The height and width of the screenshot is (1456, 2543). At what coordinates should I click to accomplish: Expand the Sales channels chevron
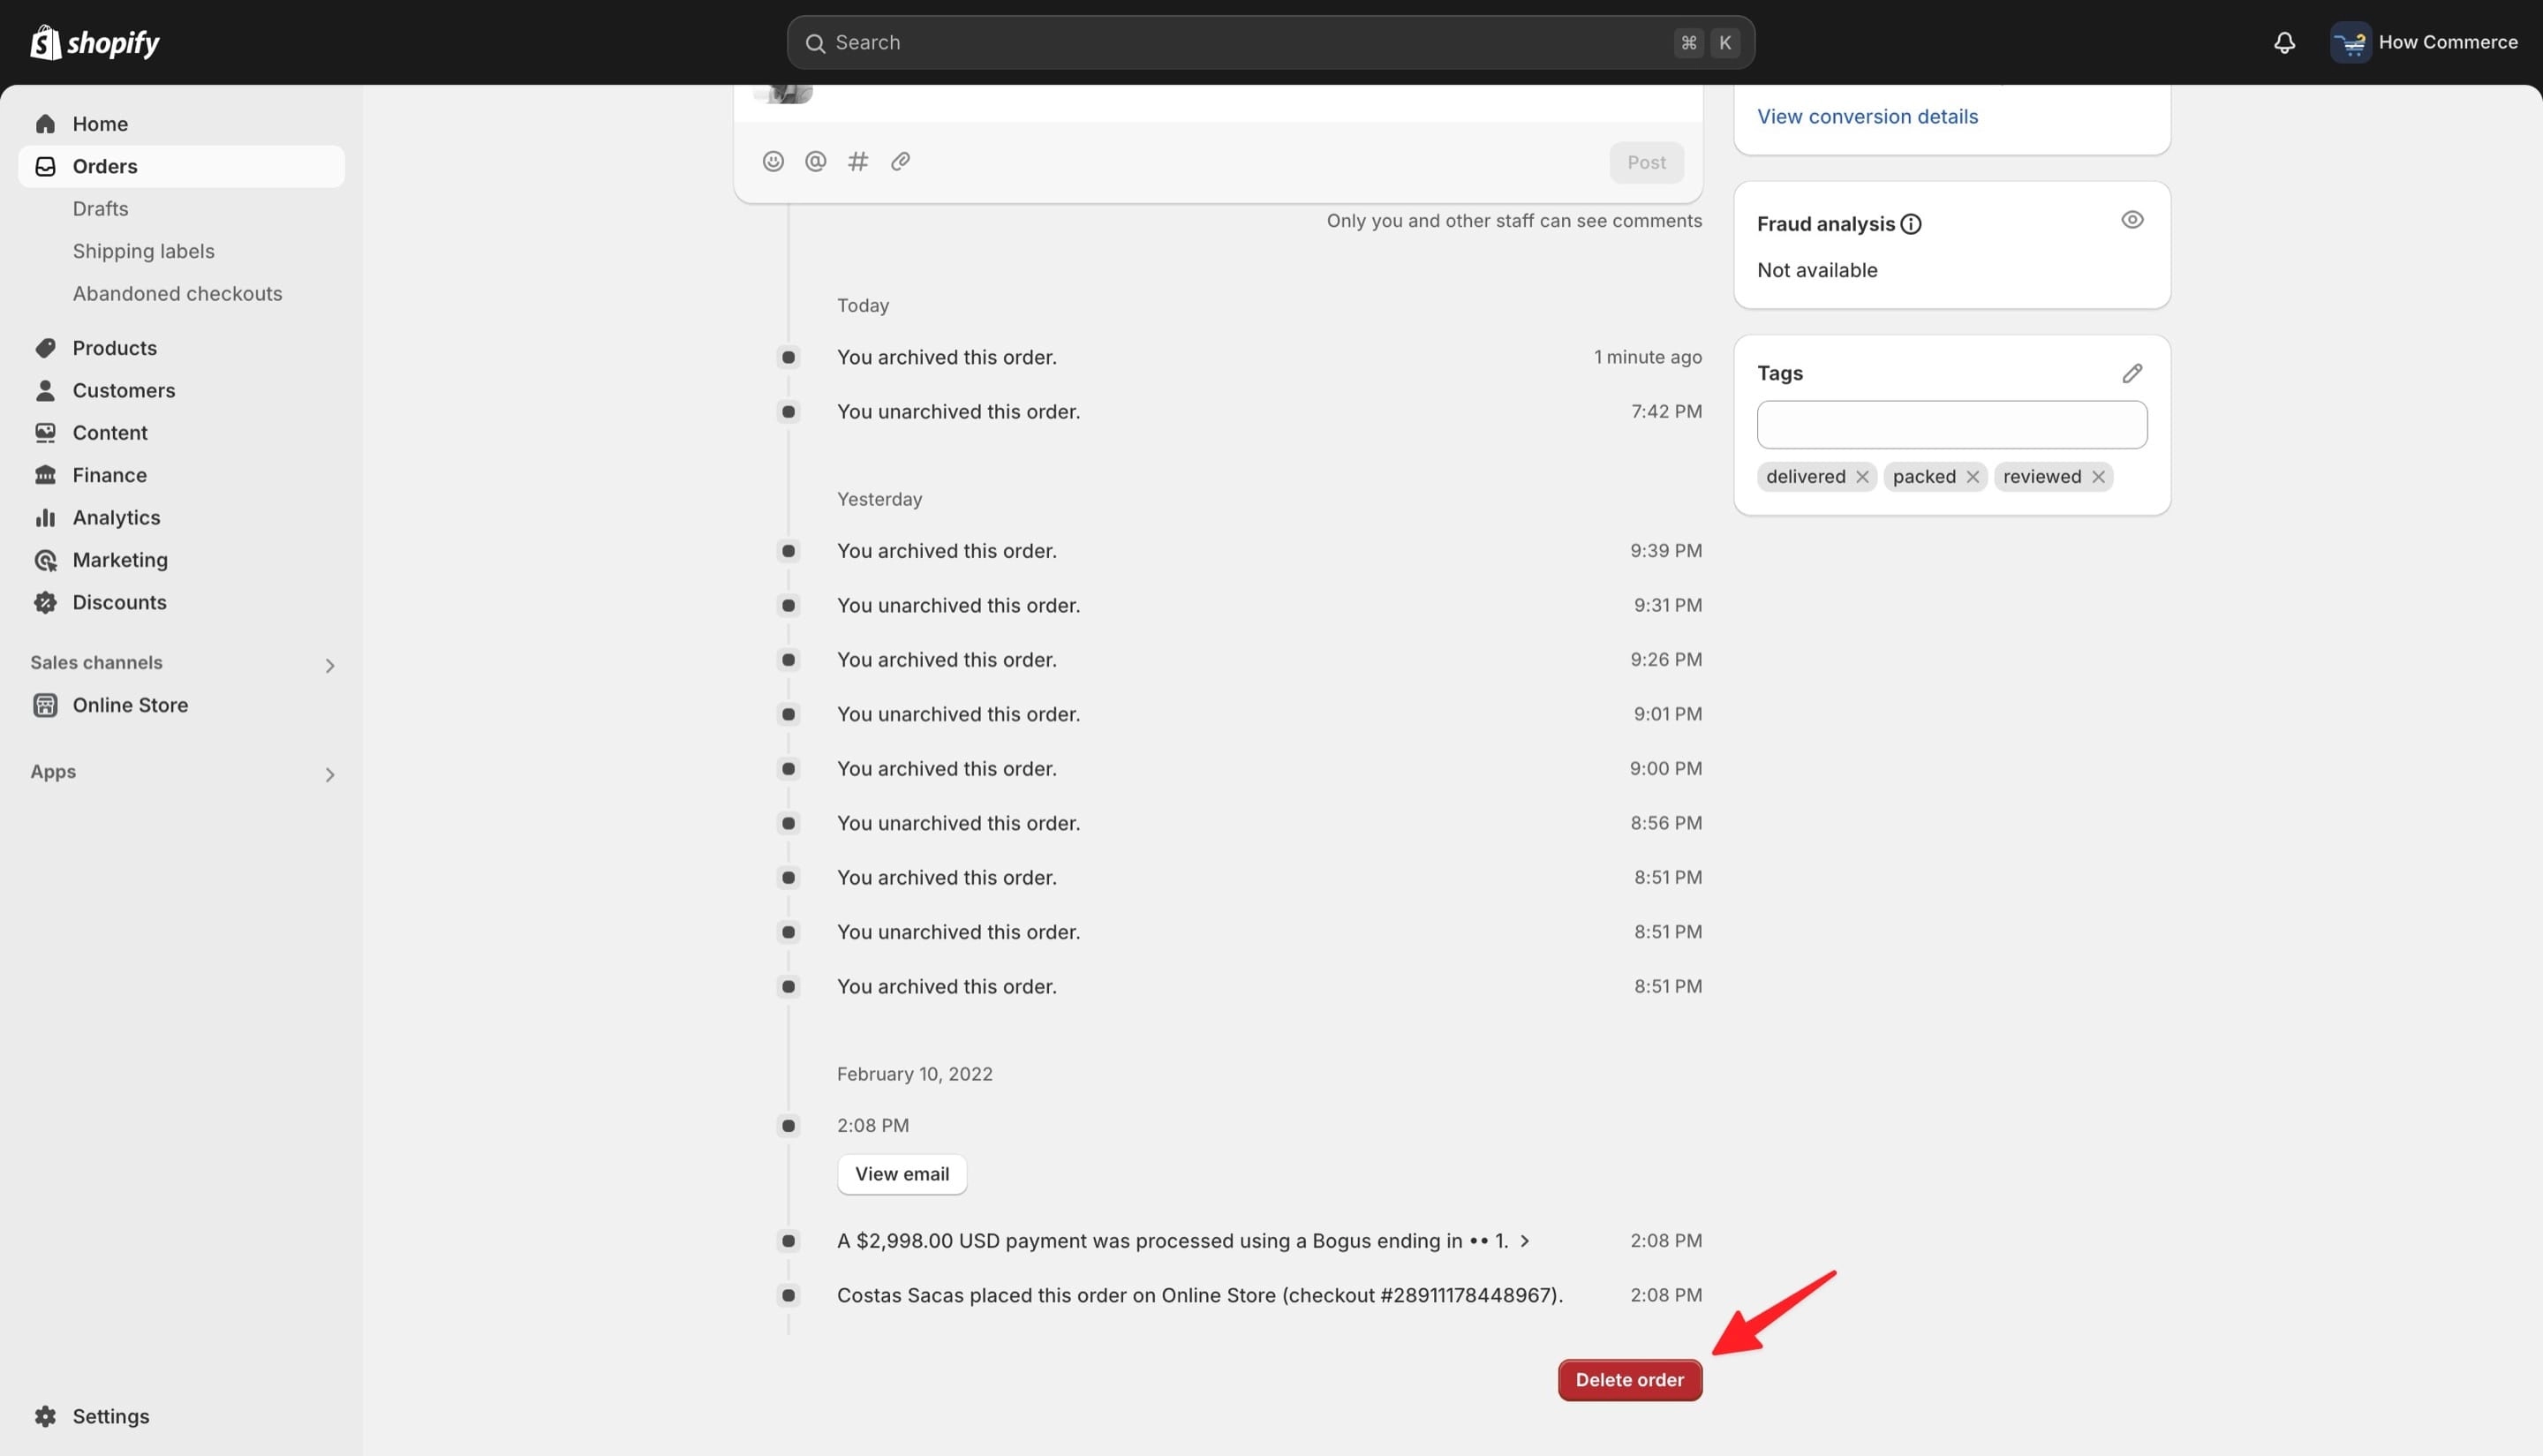point(329,665)
